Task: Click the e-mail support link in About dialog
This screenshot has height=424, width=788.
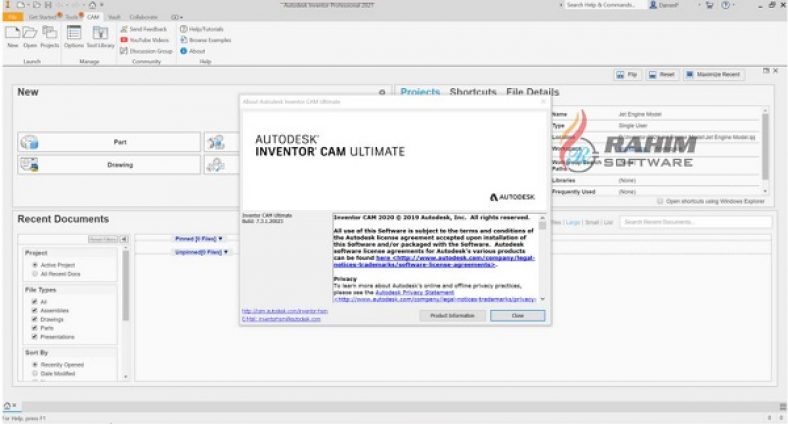Action: (x=281, y=319)
